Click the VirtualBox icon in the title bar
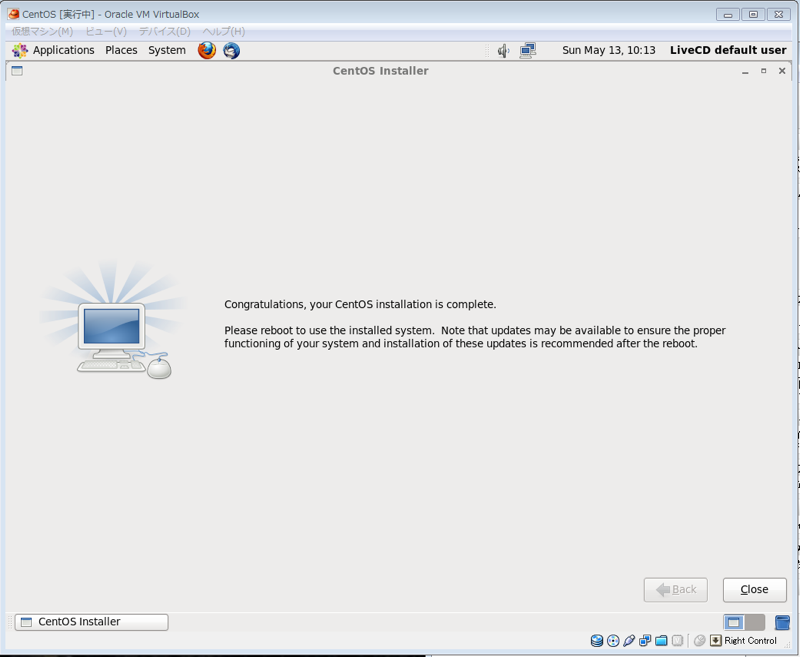 13,14
